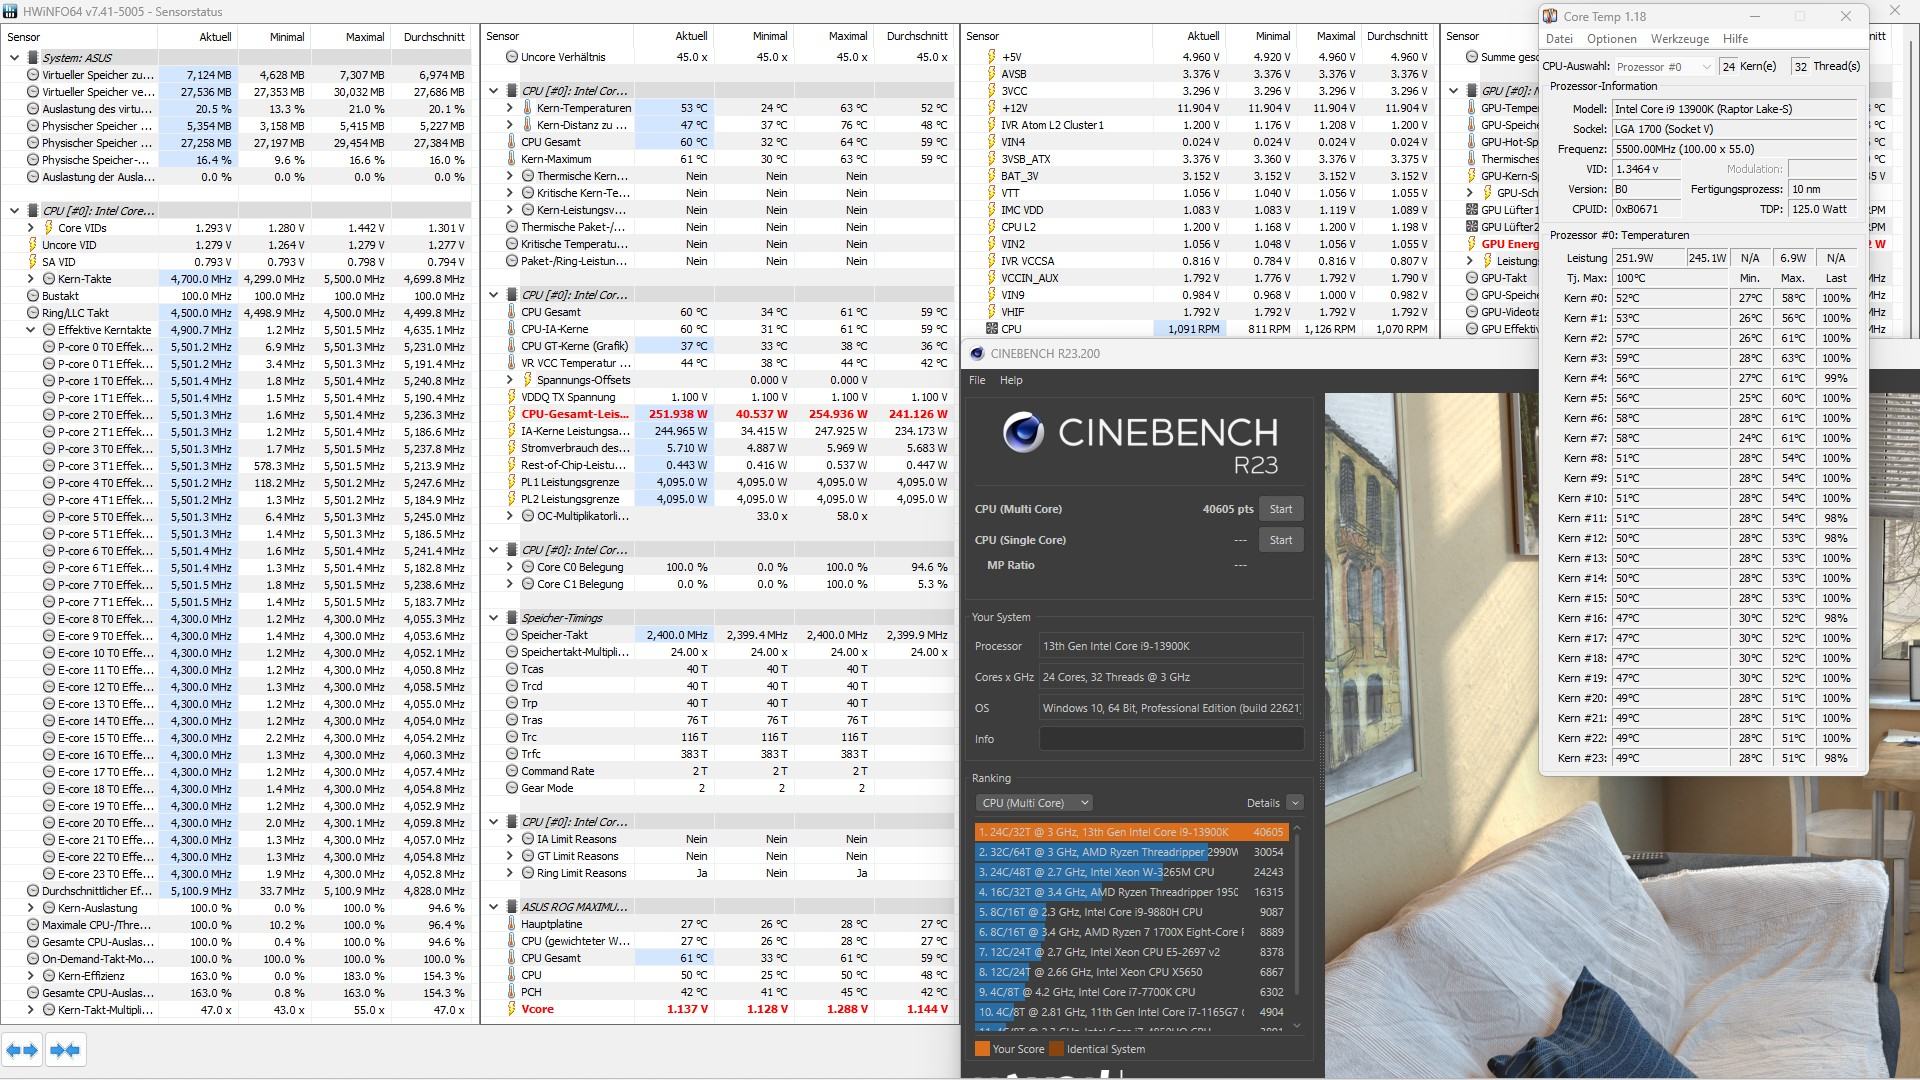Collapse the Speicher-Timings group
The width and height of the screenshot is (1920, 1080).
[x=494, y=618]
